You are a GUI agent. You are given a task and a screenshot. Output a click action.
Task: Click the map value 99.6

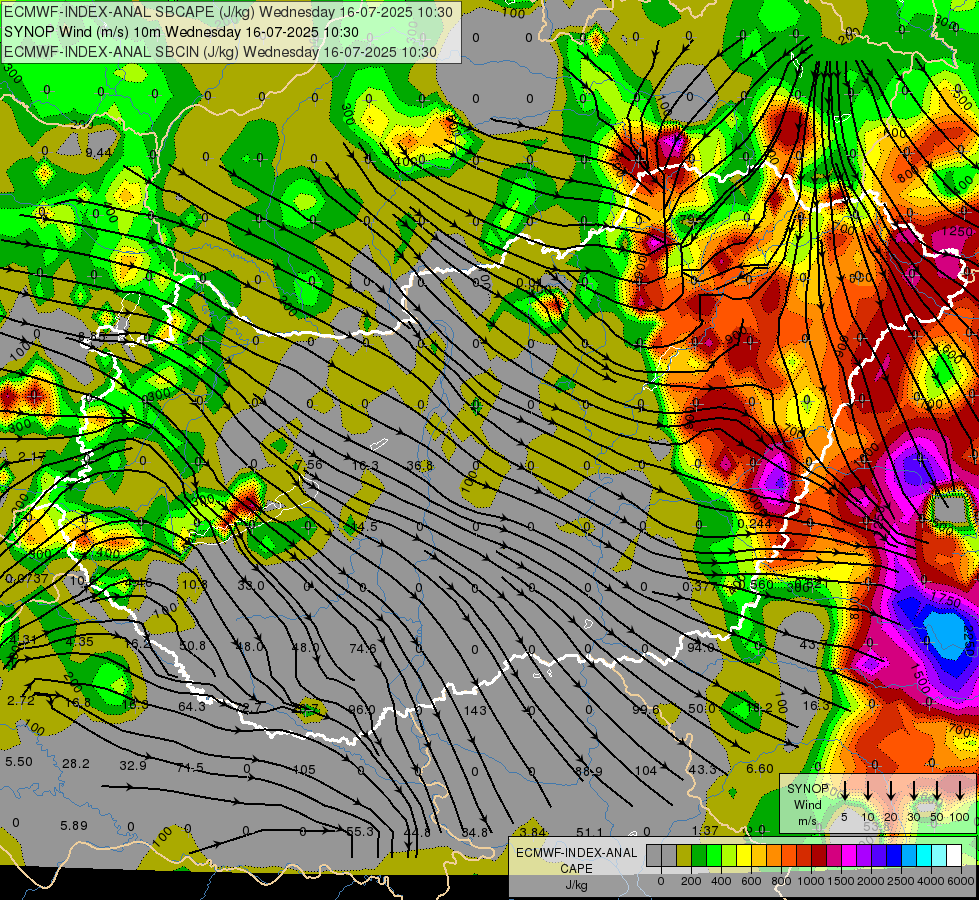[x=646, y=710]
